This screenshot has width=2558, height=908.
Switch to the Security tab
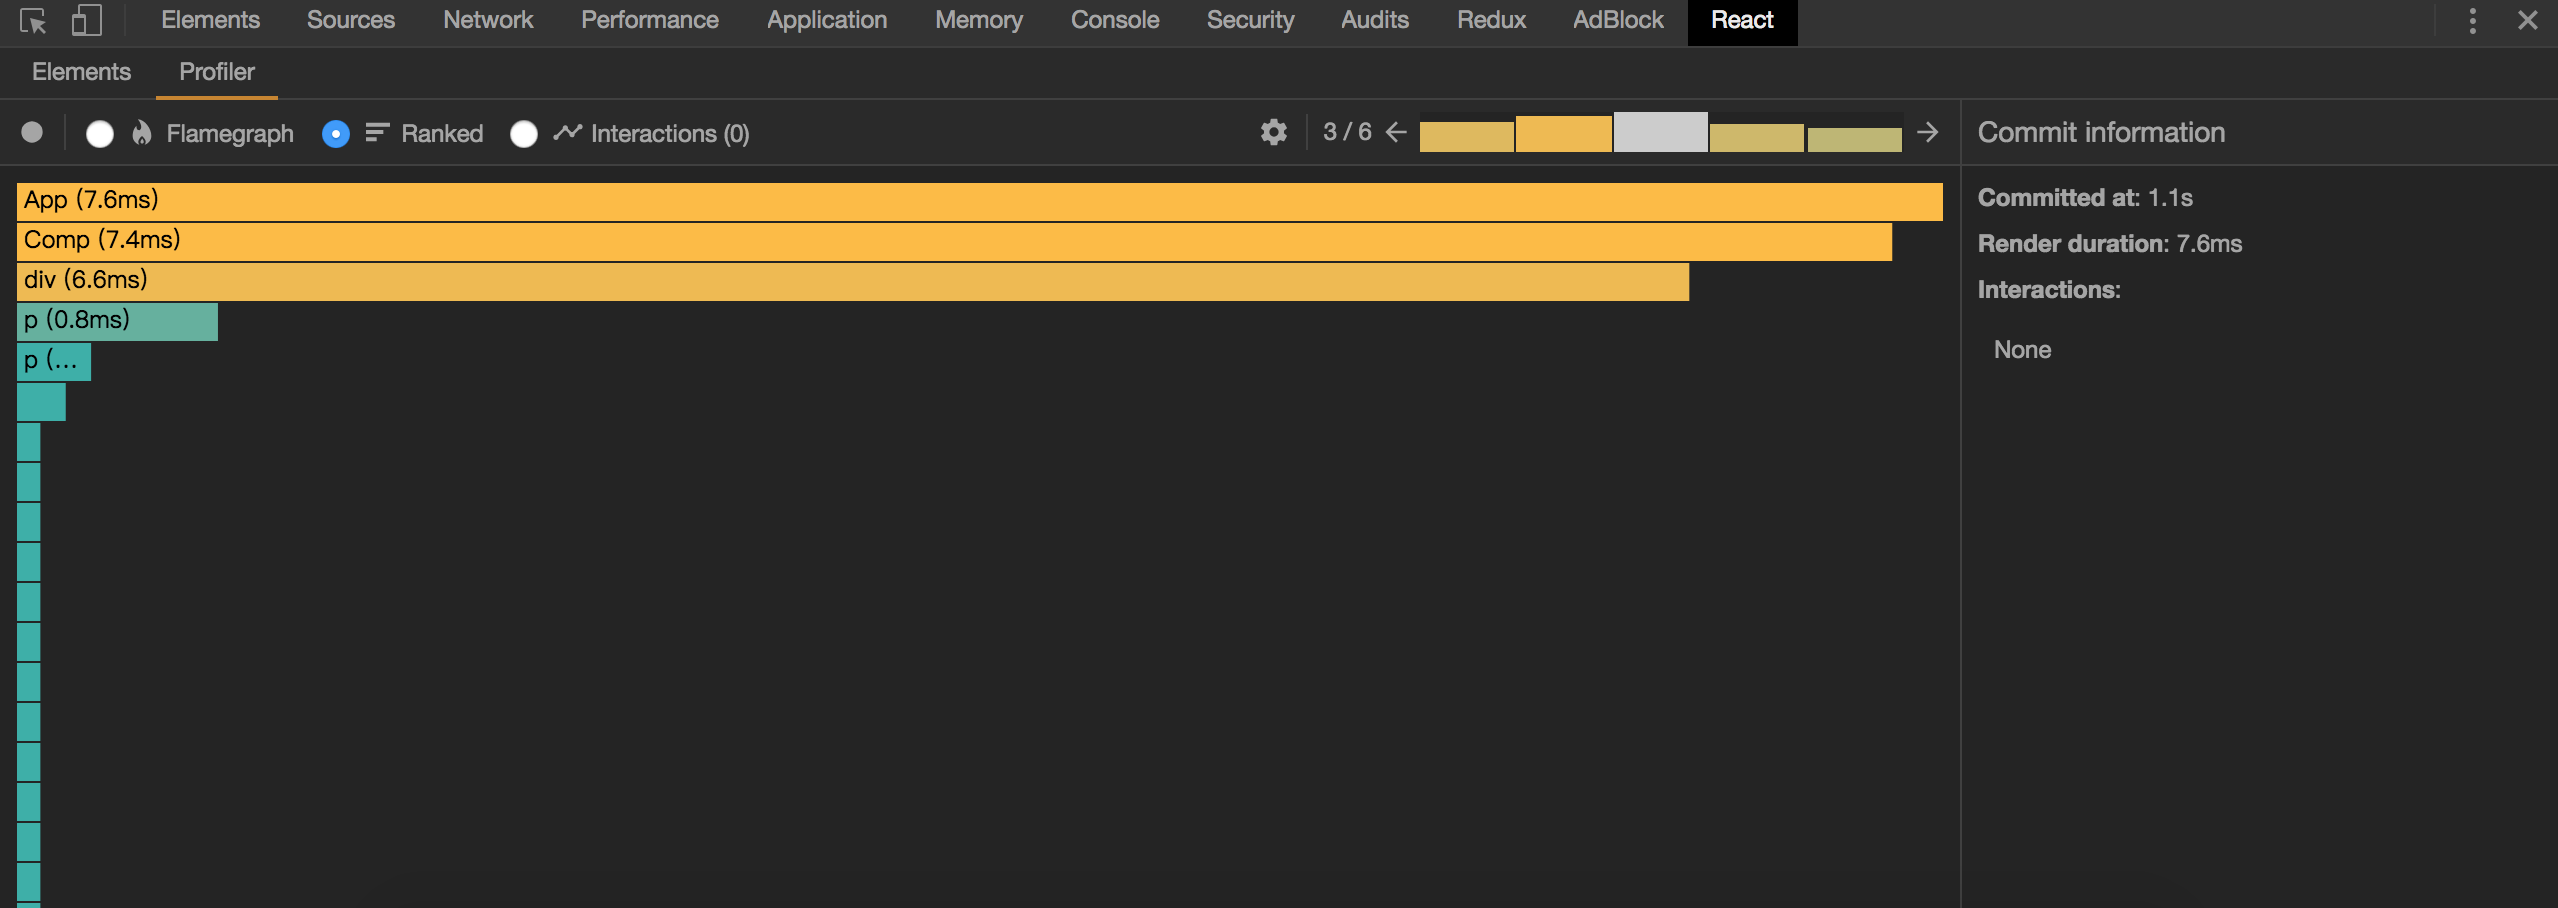tap(1250, 20)
